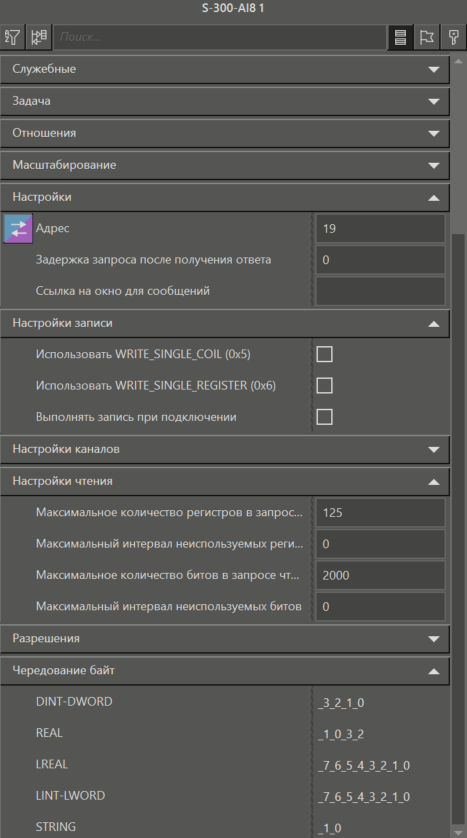The height and width of the screenshot is (838, 467).
Task: Click the tree structure icon beside the filter
Action: click(39, 37)
